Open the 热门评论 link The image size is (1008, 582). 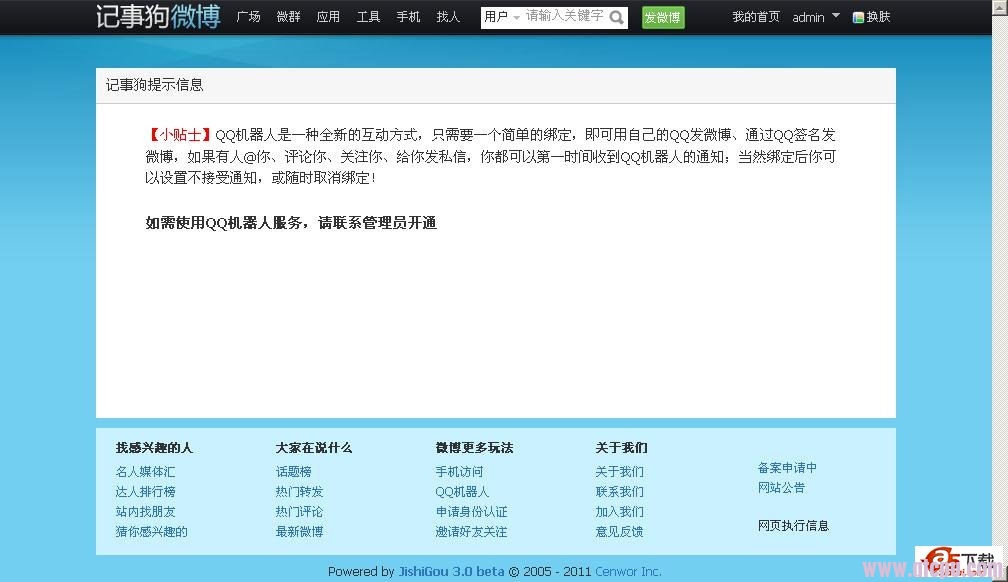coord(300,511)
